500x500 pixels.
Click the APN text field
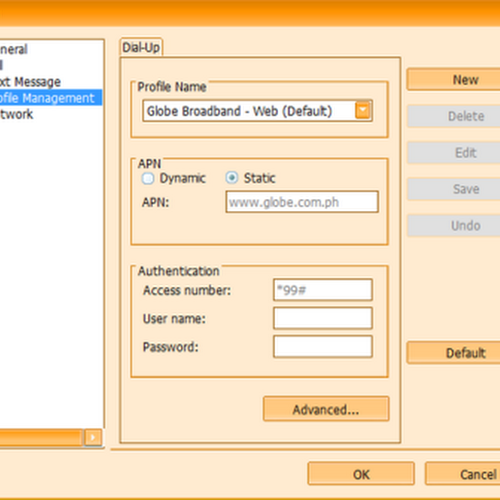coord(302,202)
